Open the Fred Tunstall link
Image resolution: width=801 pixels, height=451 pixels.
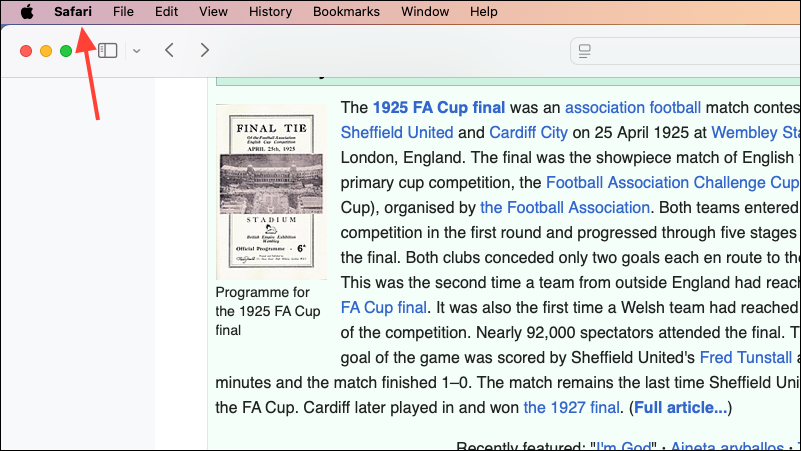(x=745, y=357)
